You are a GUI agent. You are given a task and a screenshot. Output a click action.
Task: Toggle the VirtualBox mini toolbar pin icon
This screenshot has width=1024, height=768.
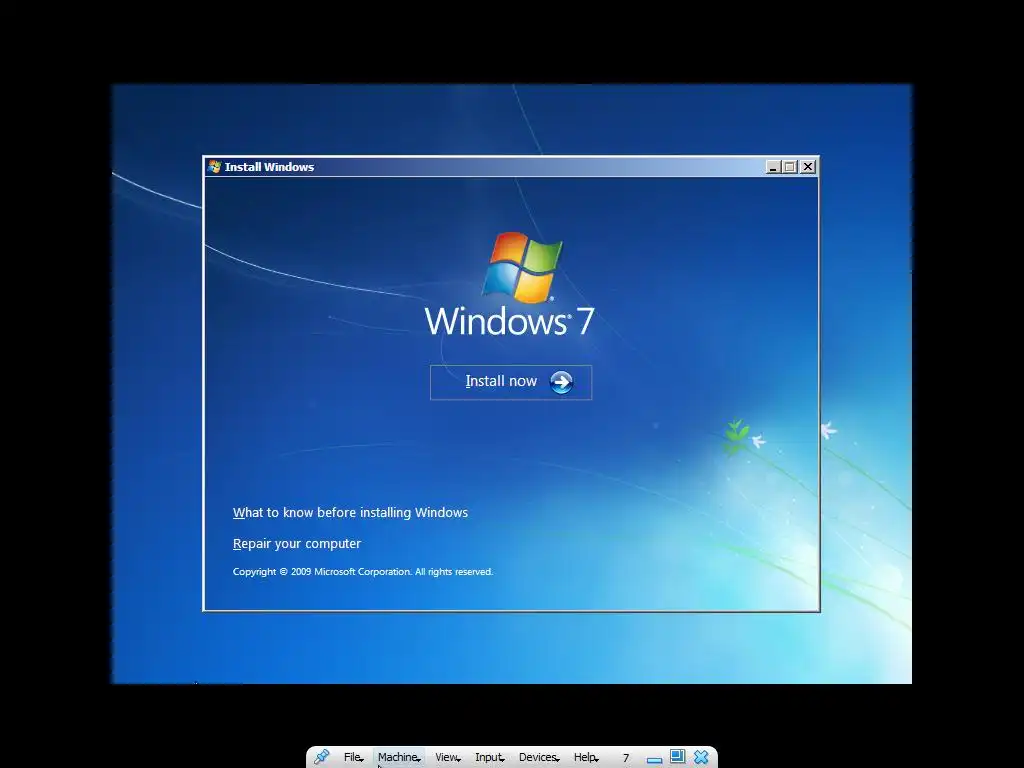321,757
